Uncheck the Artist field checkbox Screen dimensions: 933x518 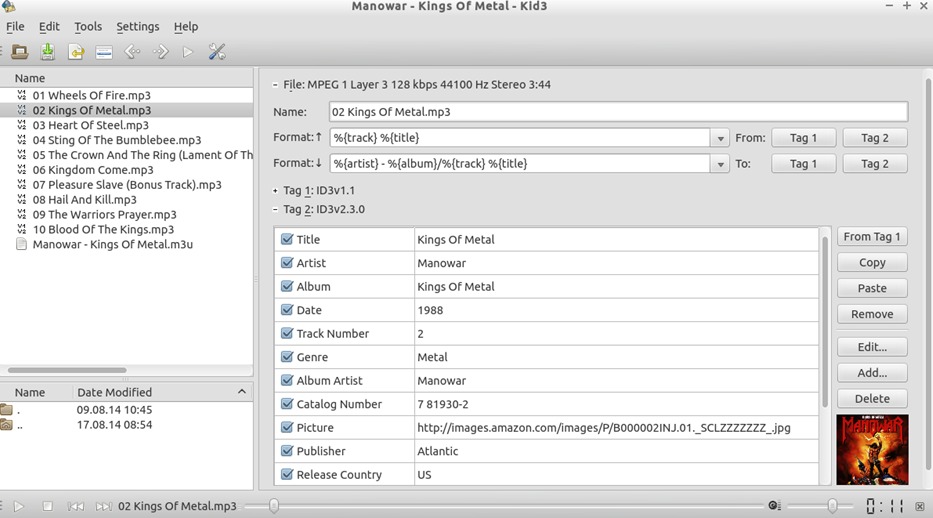pyautogui.click(x=287, y=262)
